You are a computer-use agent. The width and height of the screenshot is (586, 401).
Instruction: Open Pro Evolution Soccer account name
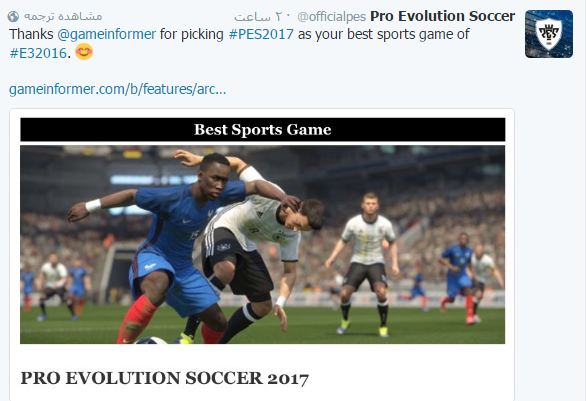click(x=442, y=16)
